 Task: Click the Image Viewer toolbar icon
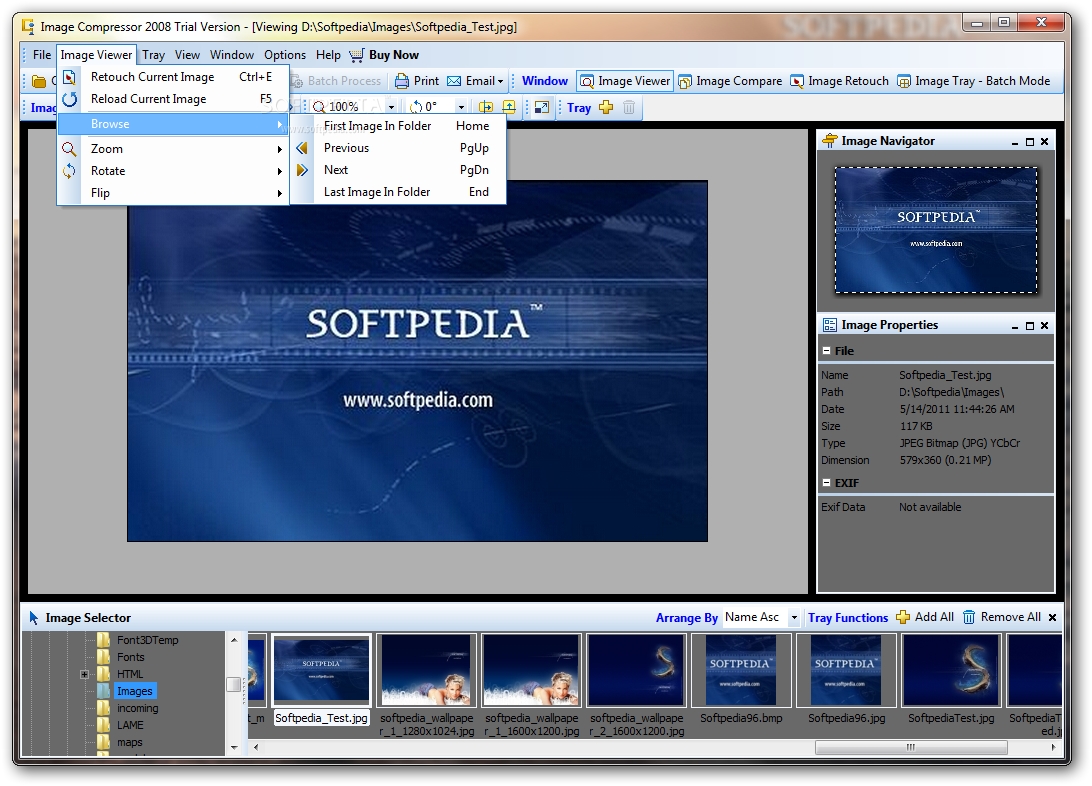click(587, 81)
